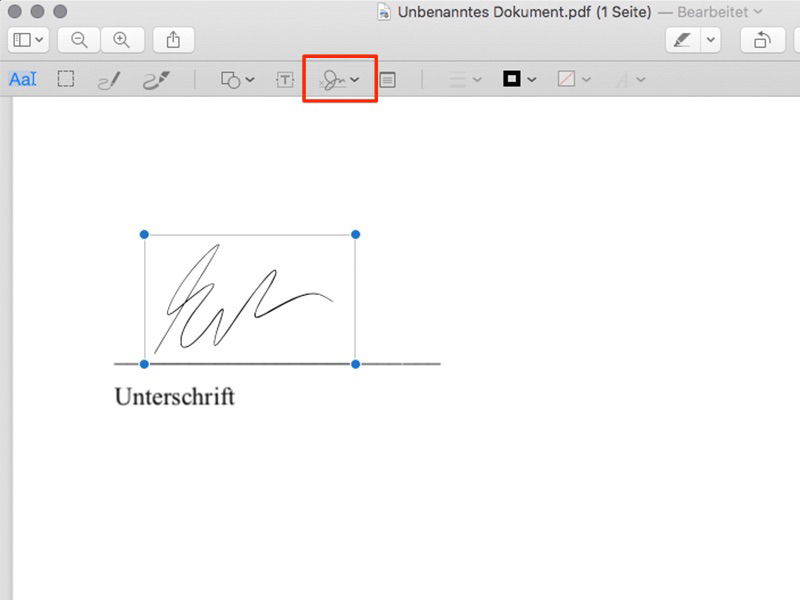This screenshot has width=800, height=600.
Task: Zoom in on the document
Action: click(x=122, y=40)
